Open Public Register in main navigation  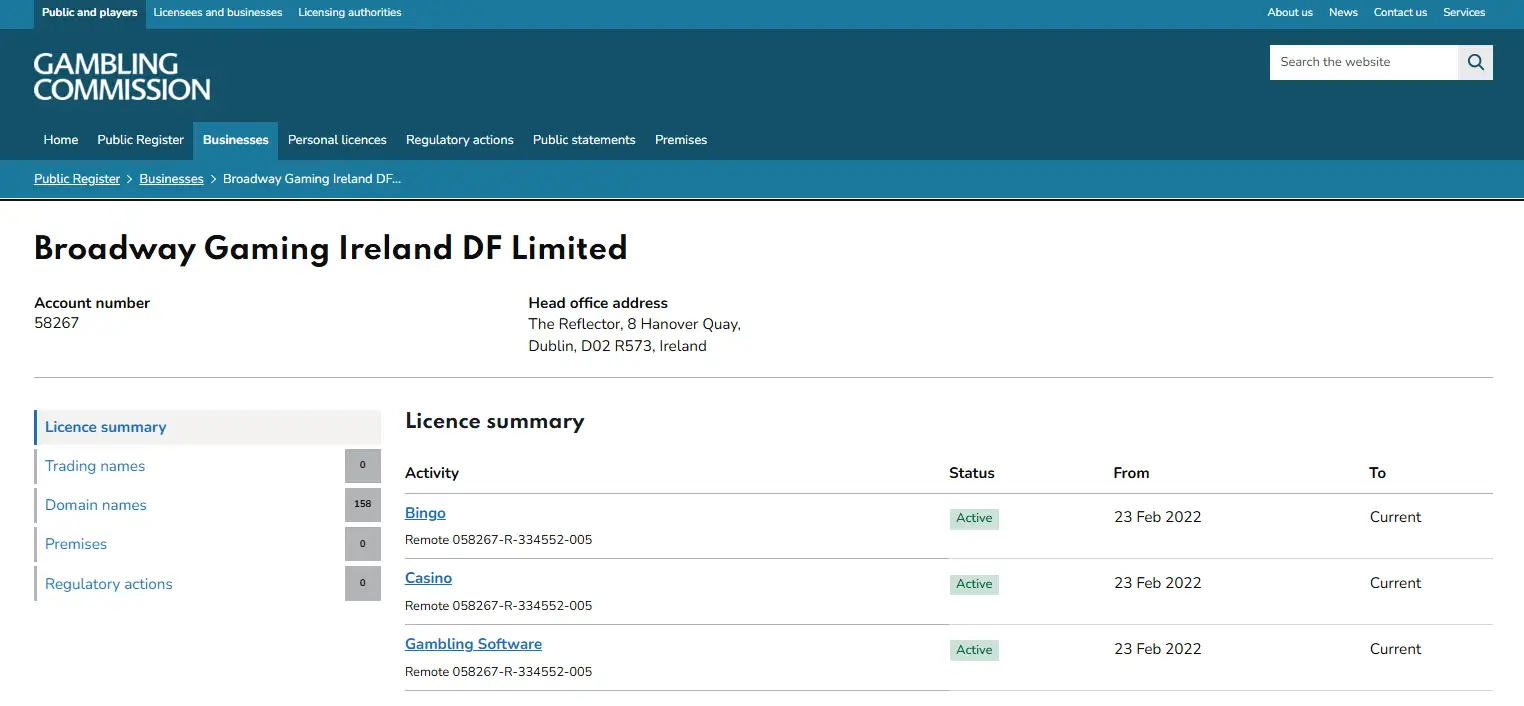pyautogui.click(x=141, y=140)
